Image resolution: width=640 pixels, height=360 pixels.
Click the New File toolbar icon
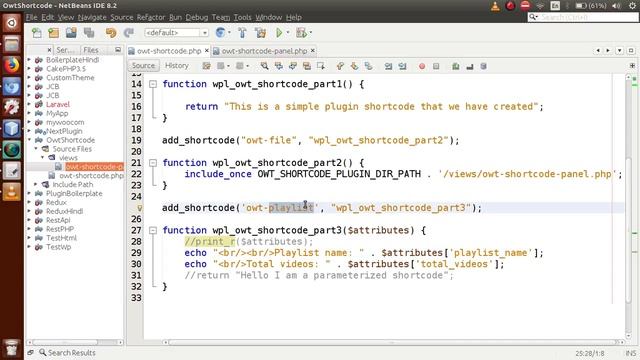pos(37,33)
